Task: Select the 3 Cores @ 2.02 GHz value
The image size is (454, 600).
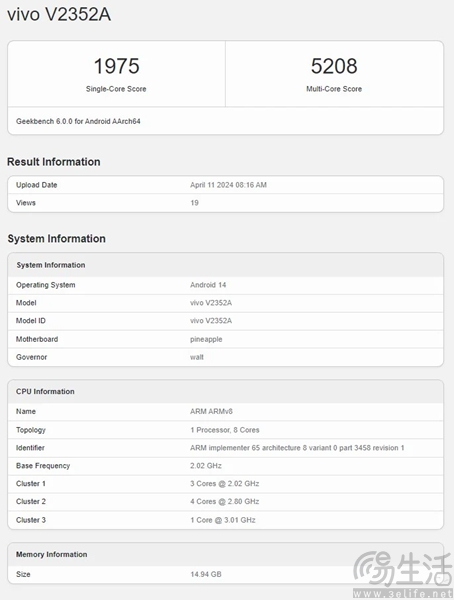Action: (225, 484)
